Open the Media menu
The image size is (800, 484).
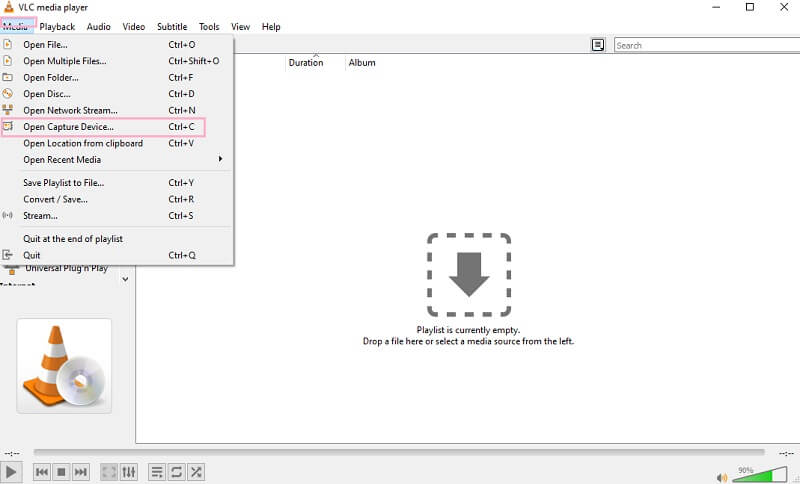pos(17,27)
